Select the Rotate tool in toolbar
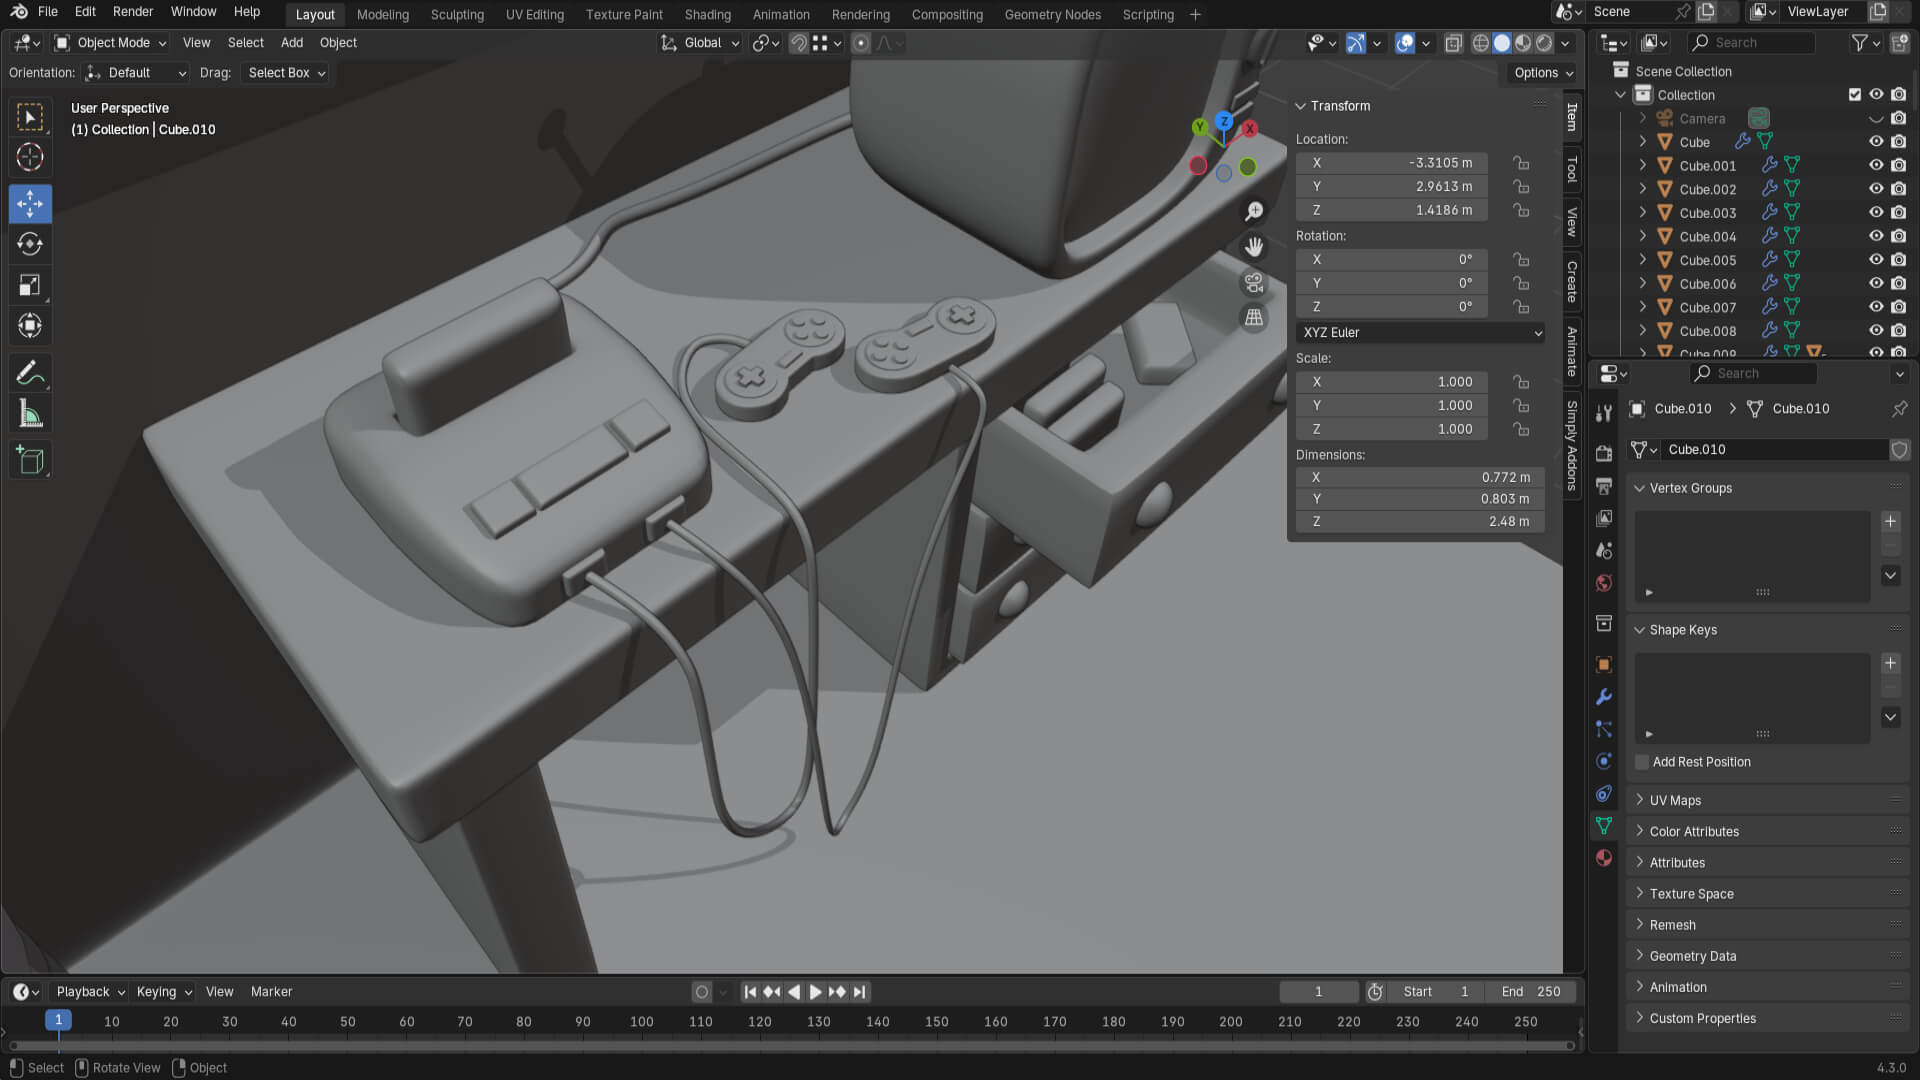 pyautogui.click(x=30, y=244)
